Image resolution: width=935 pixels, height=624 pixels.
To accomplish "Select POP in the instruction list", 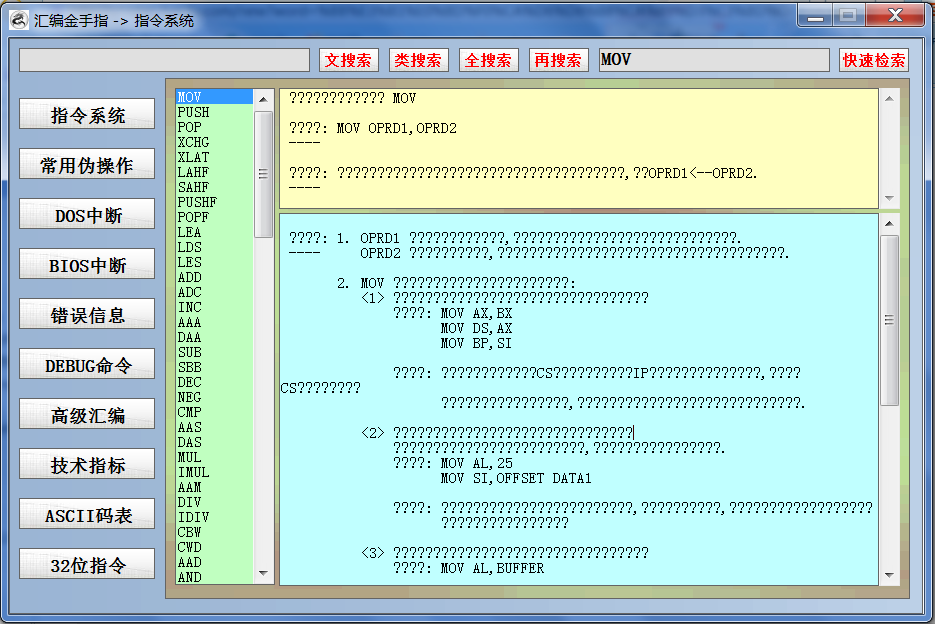I will pos(214,127).
